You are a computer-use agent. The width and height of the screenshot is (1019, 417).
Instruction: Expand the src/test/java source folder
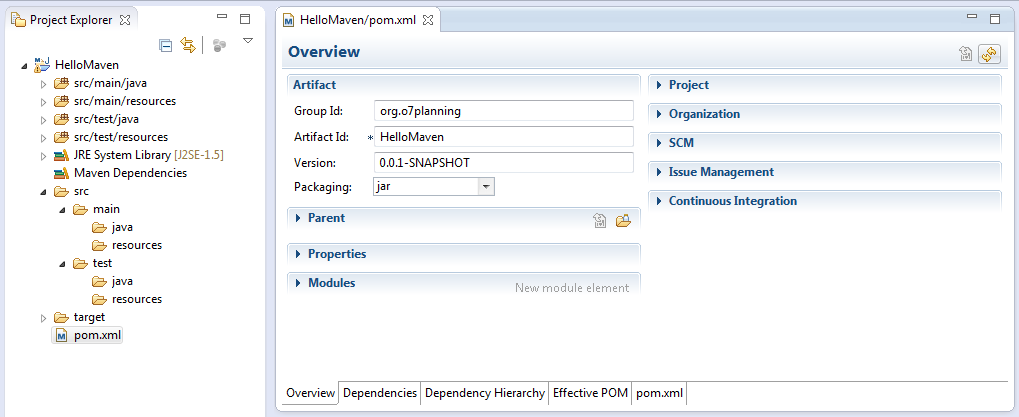44,120
